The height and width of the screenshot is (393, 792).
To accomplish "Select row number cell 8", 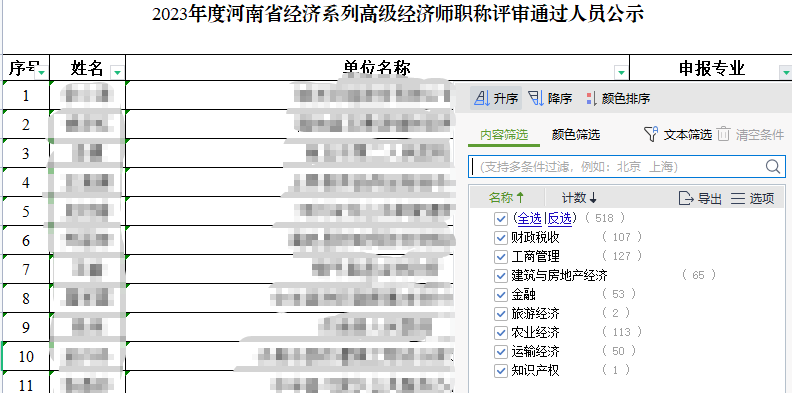I will (26, 299).
